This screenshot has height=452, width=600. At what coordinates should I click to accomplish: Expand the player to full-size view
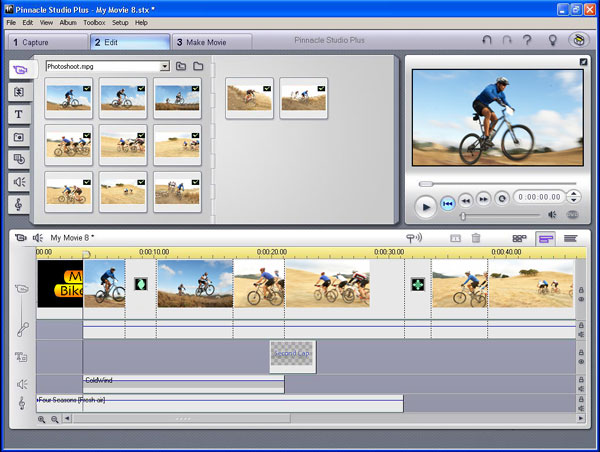click(582, 62)
